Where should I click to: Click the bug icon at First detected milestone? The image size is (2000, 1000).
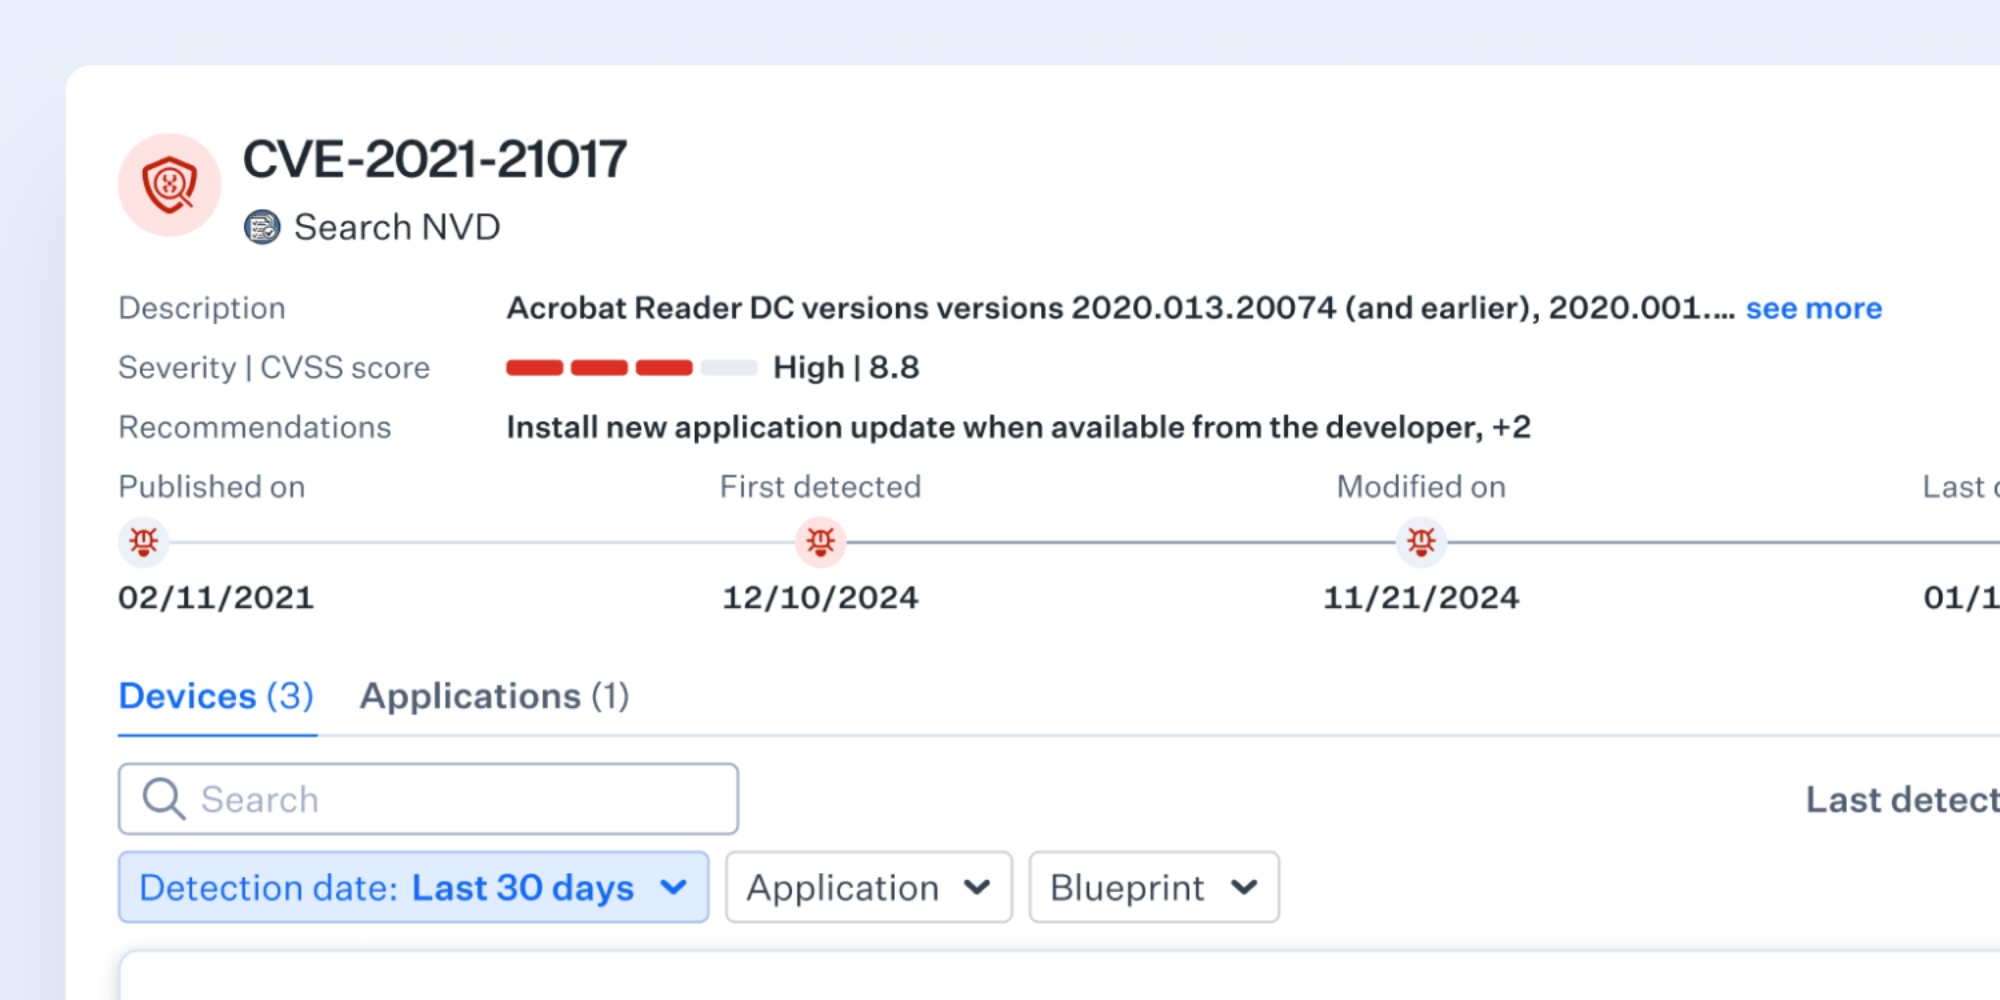click(x=819, y=541)
